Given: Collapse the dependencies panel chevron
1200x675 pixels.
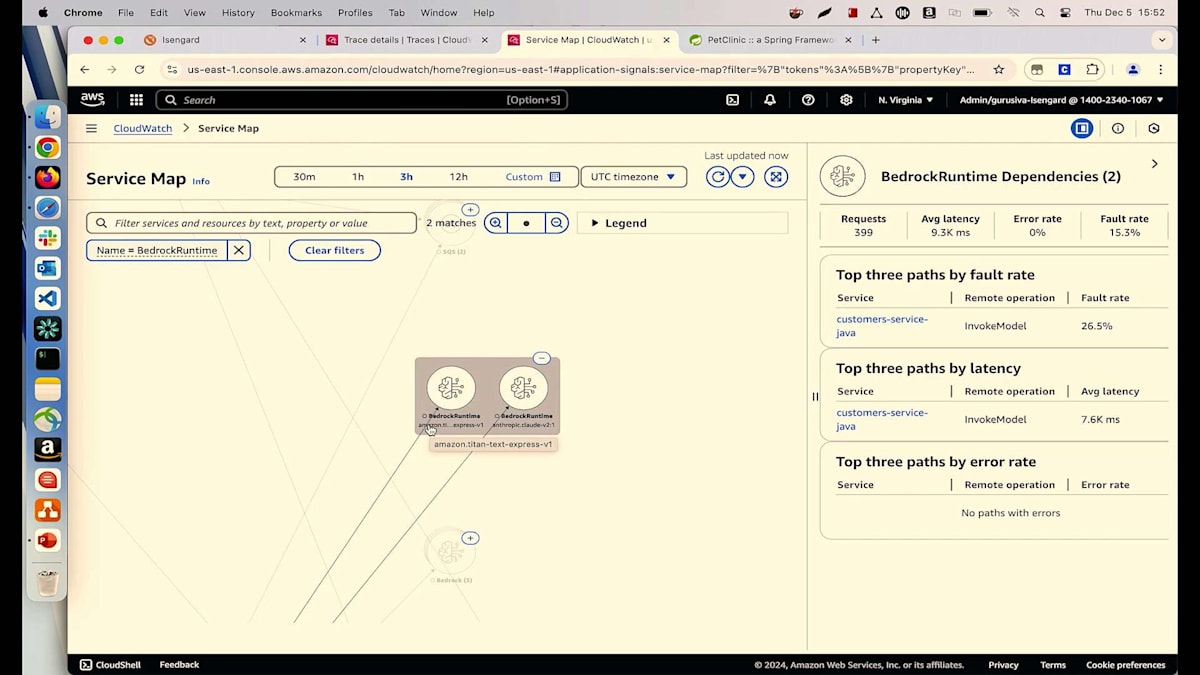Looking at the screenshot, I should pyautogui.click(x=1154, y=163).
